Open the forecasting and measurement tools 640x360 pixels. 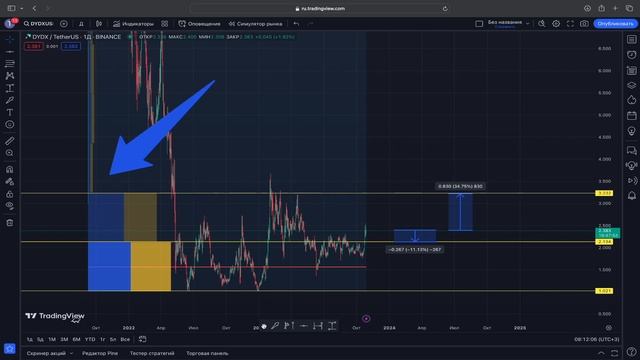pyautogui.click(x=10, y=88)
